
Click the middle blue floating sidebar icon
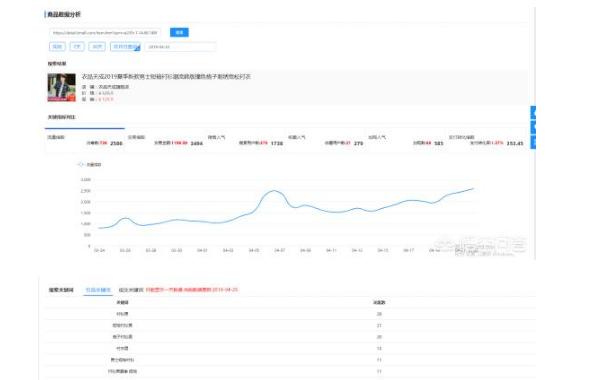point(533,127)
